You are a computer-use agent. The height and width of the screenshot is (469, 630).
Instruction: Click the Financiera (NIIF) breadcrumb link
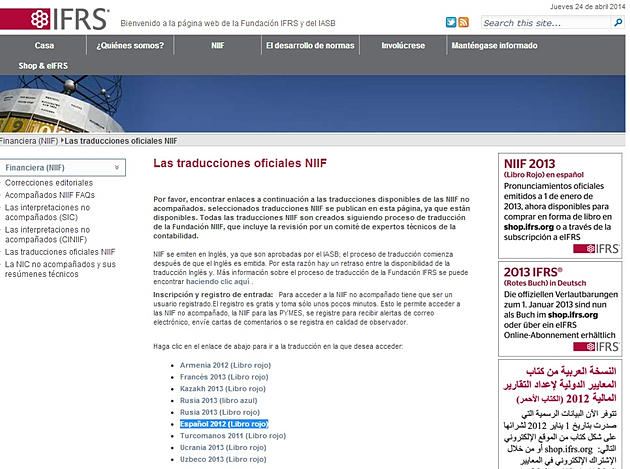click(29, 141)
